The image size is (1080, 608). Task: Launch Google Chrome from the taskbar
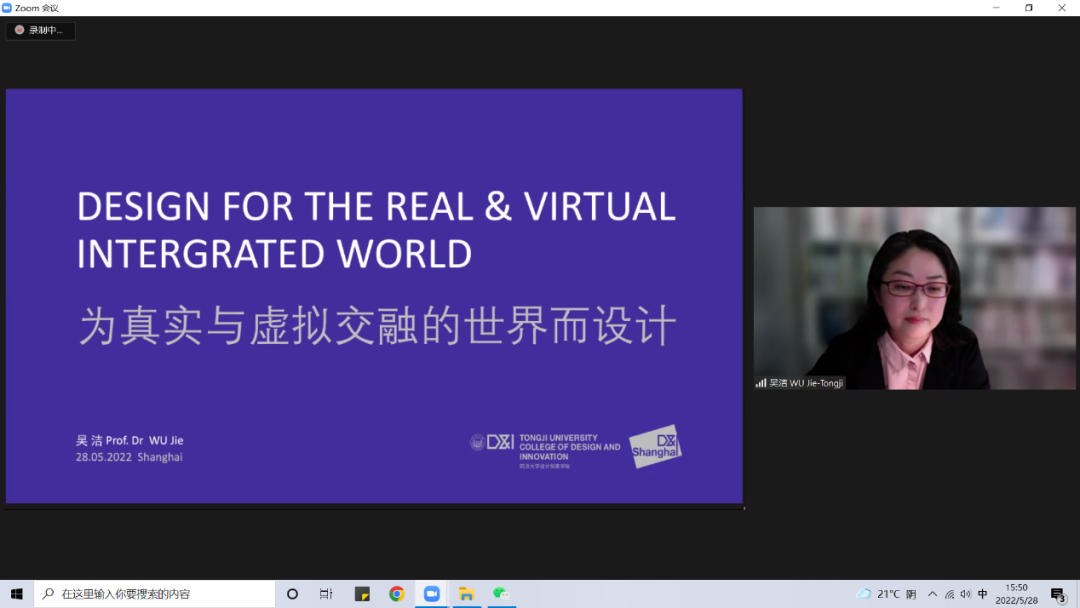click(x=397, y=594)
